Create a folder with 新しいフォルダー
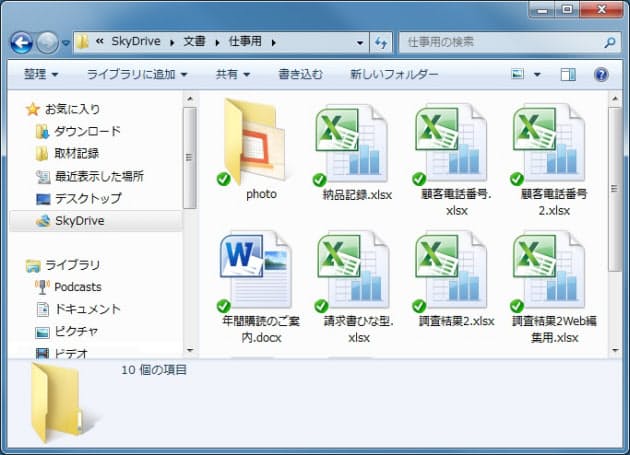This screenshot has height=455, width=630. pos(394,75)
